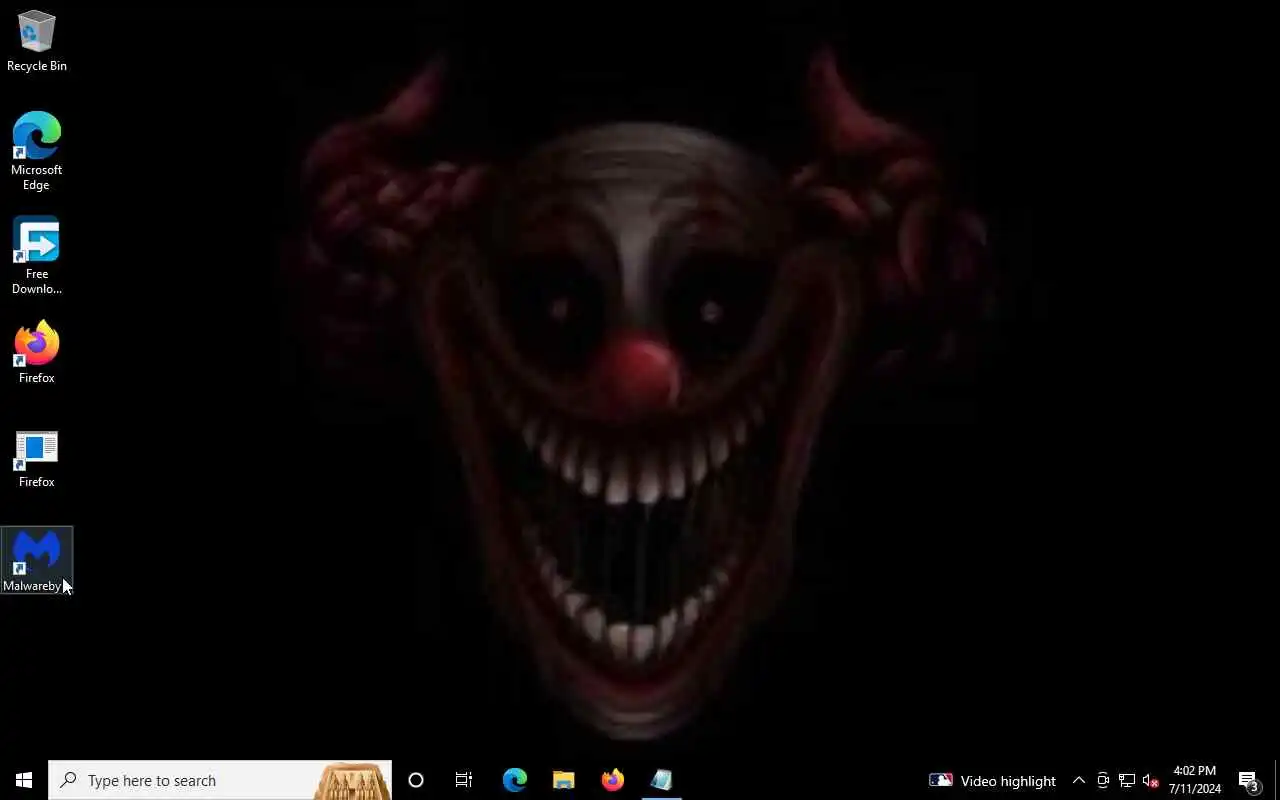1280x800 pixels.
Task: Click the 'Type here to search' box
Action: (220, 780)
